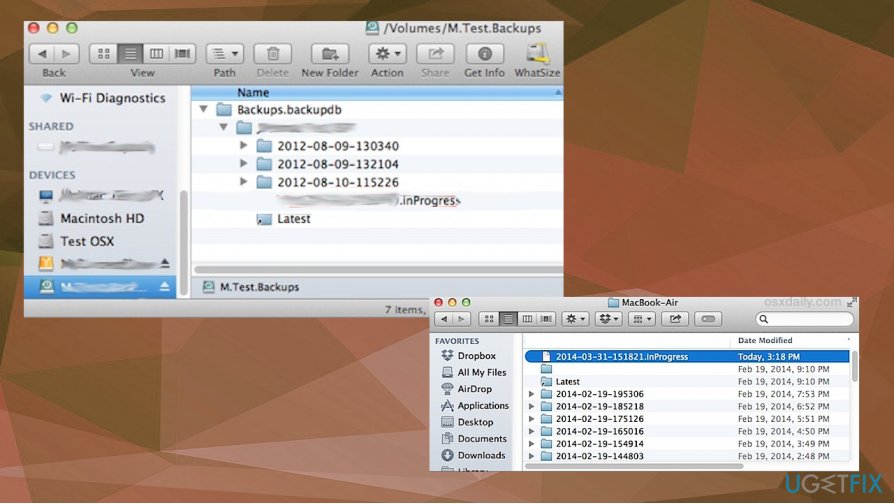
Task: Click the sidebar vertical scrollbar
Action: pyautogui.click(x=184, y=242)
